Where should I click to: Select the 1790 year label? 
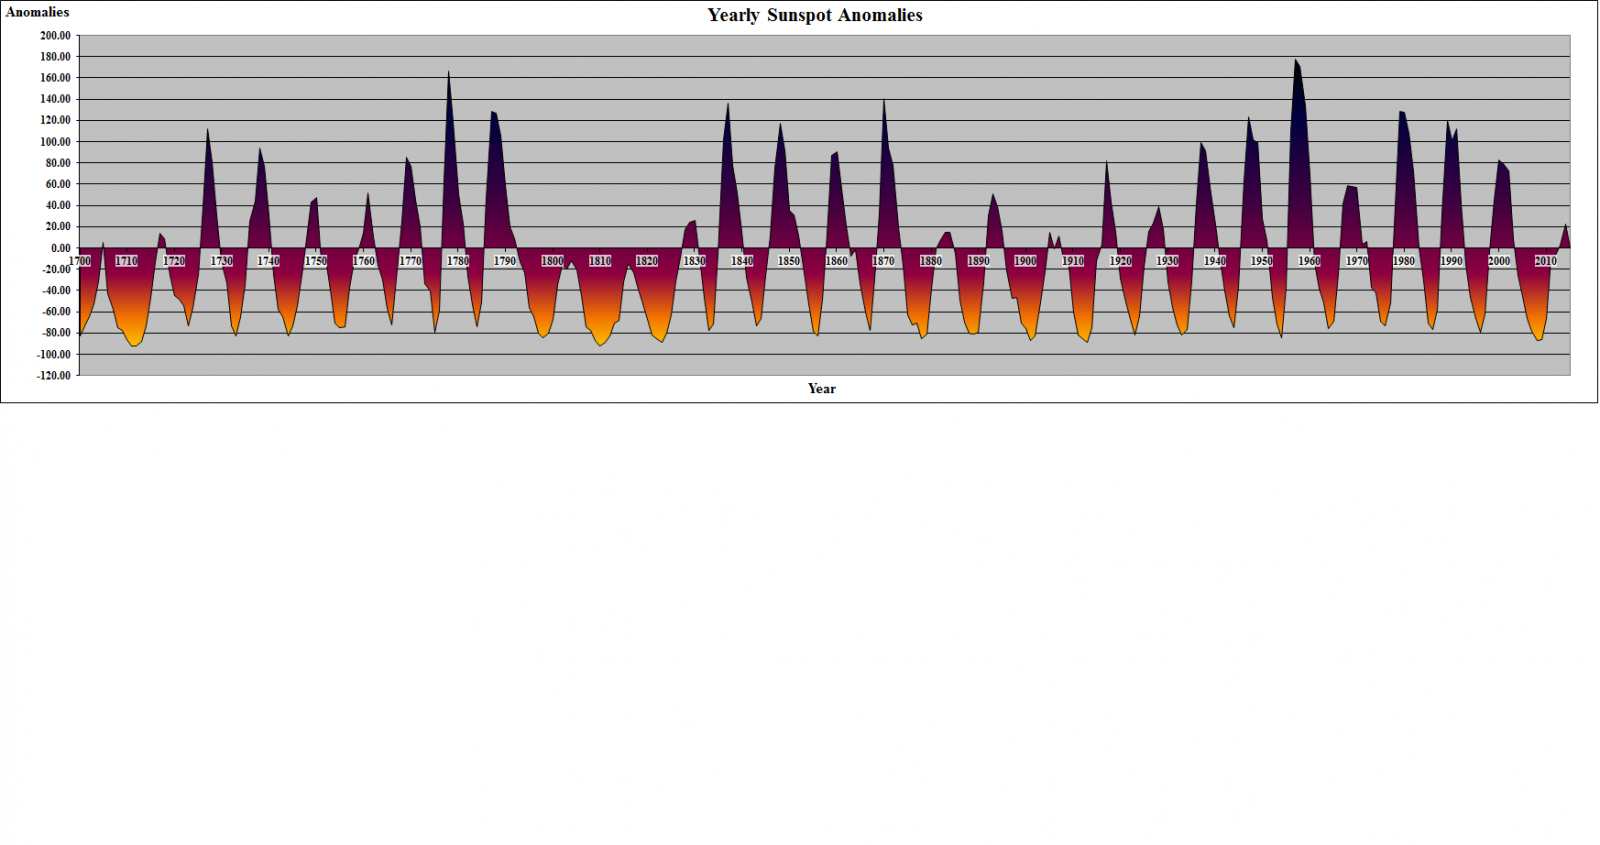[x=505, y=261]
